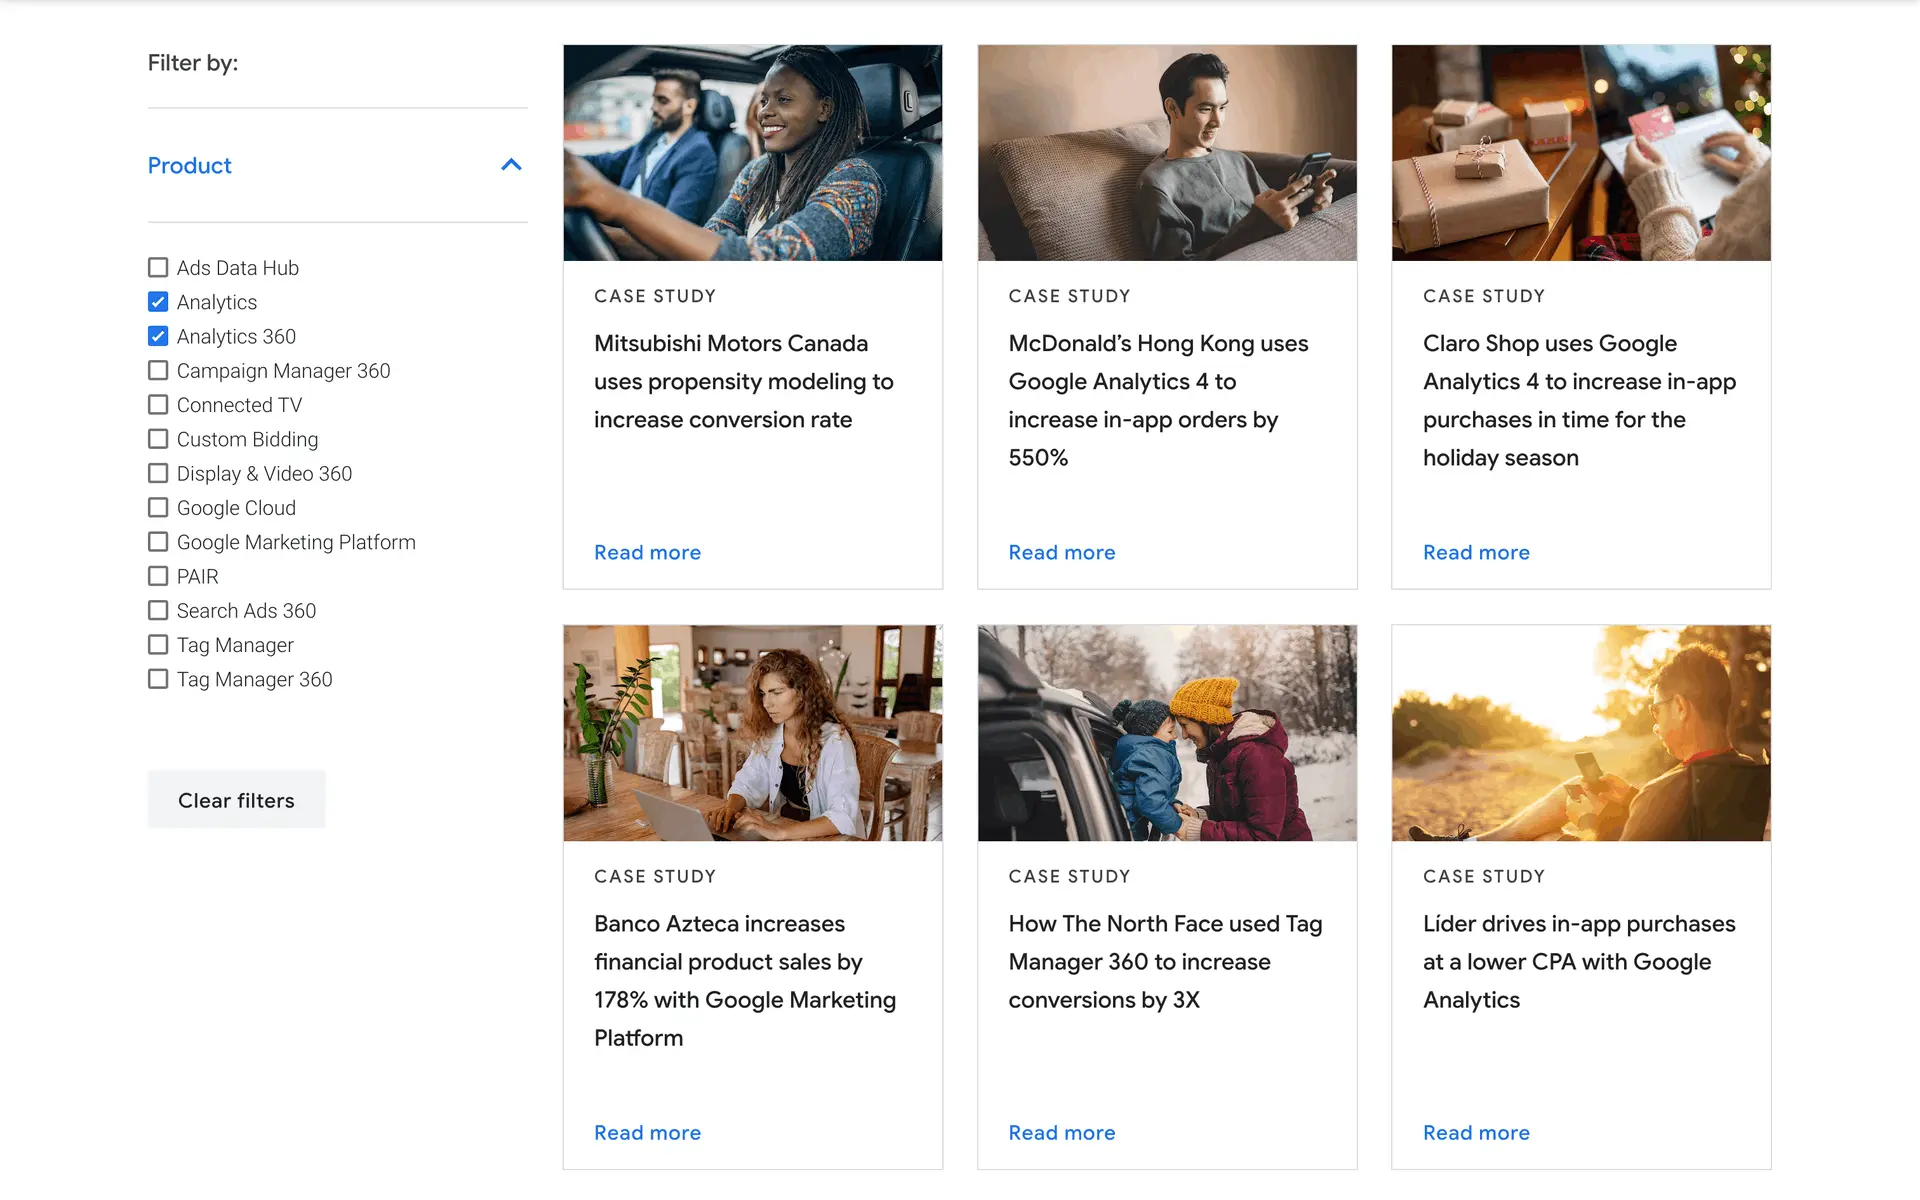Click the Product filter heading
The height and width of the screenshot is (1200, 1920).
190,165
